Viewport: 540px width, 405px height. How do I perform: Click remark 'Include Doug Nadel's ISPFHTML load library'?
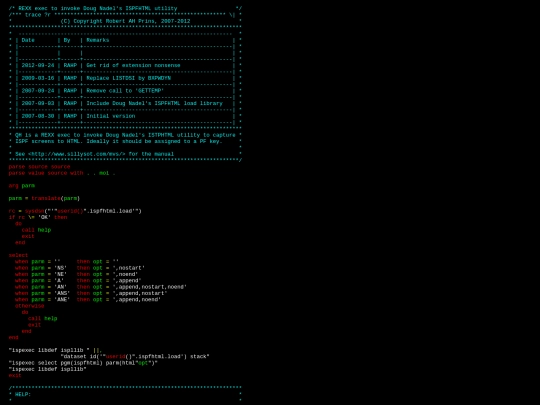(155, 103)
